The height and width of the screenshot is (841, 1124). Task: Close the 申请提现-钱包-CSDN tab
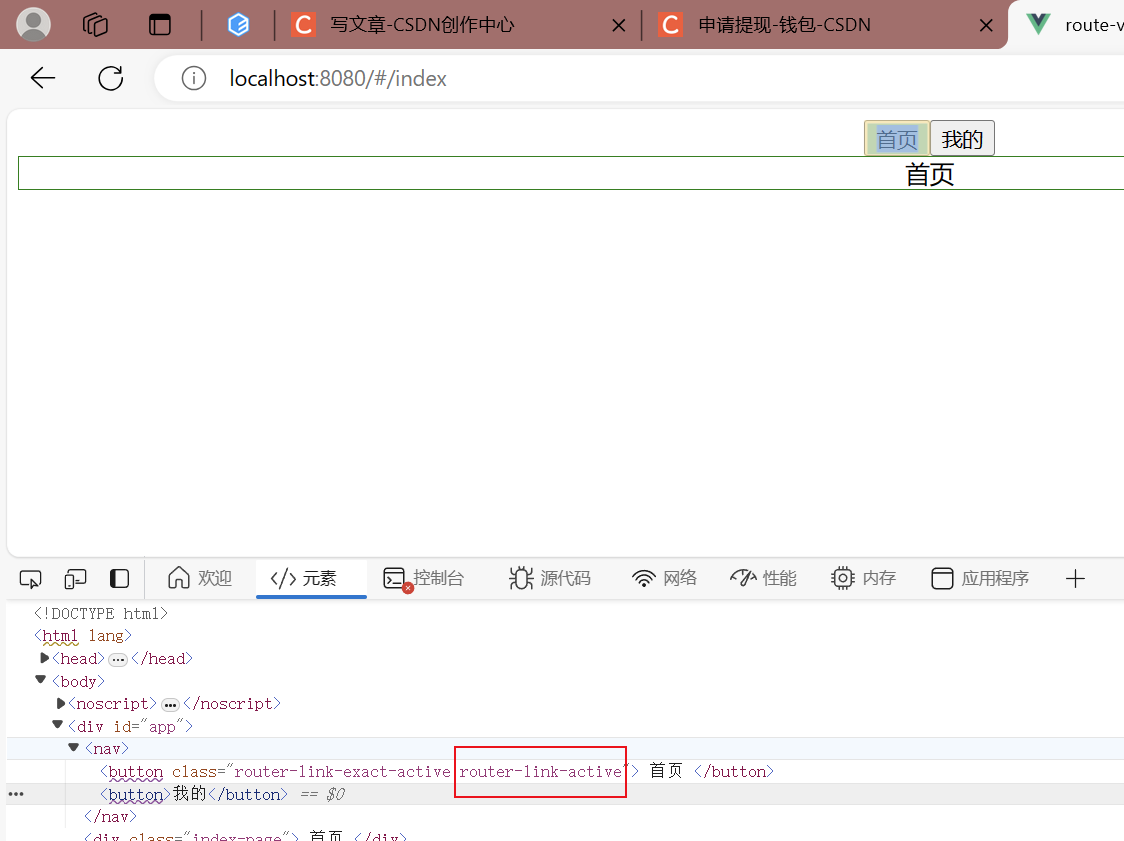(x=986, y=26)
